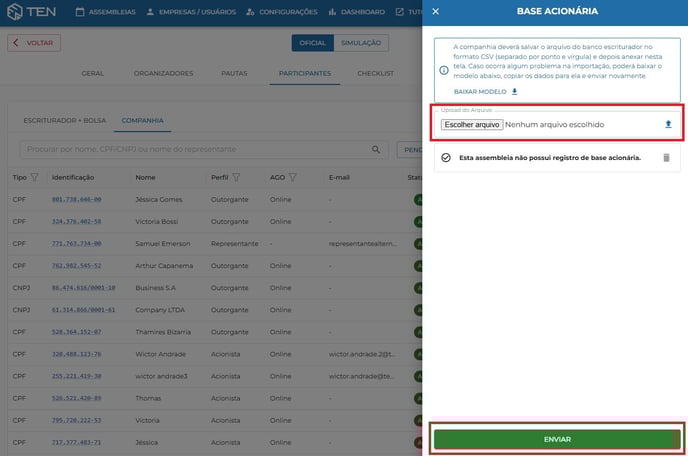Click the name Arthur Capanema
Image resolution: width=688 pixels, height=456 pixels.
(164, 266)
